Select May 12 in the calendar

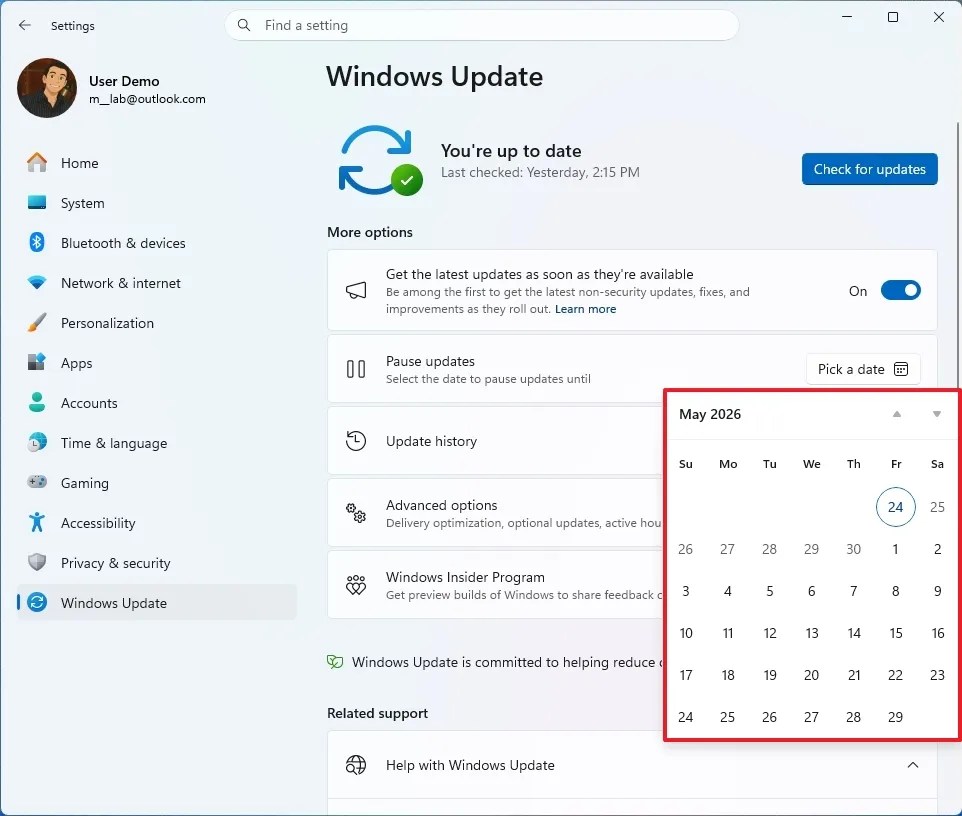point(769,633)
